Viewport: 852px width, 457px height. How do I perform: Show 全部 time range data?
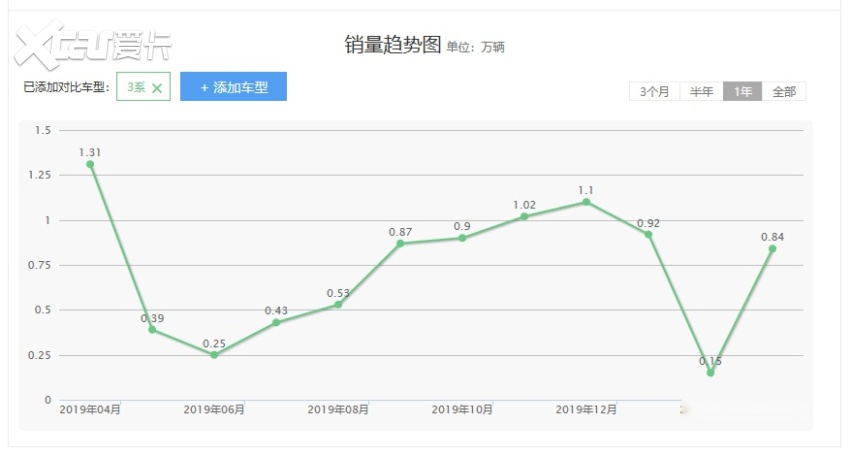pyautogui.click(x=784, y=92)
